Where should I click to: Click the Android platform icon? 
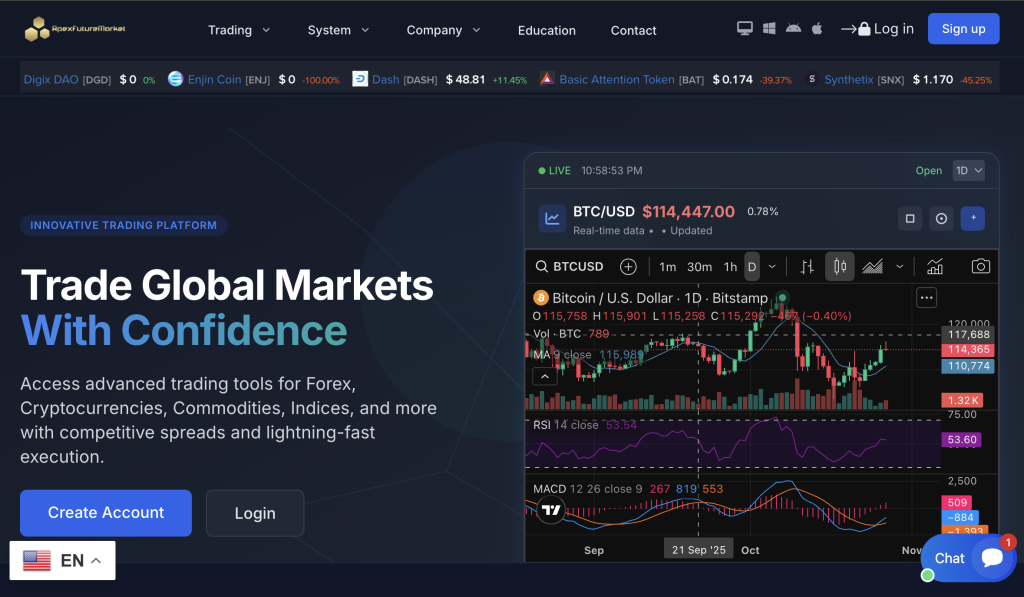(x=794, y=29)
